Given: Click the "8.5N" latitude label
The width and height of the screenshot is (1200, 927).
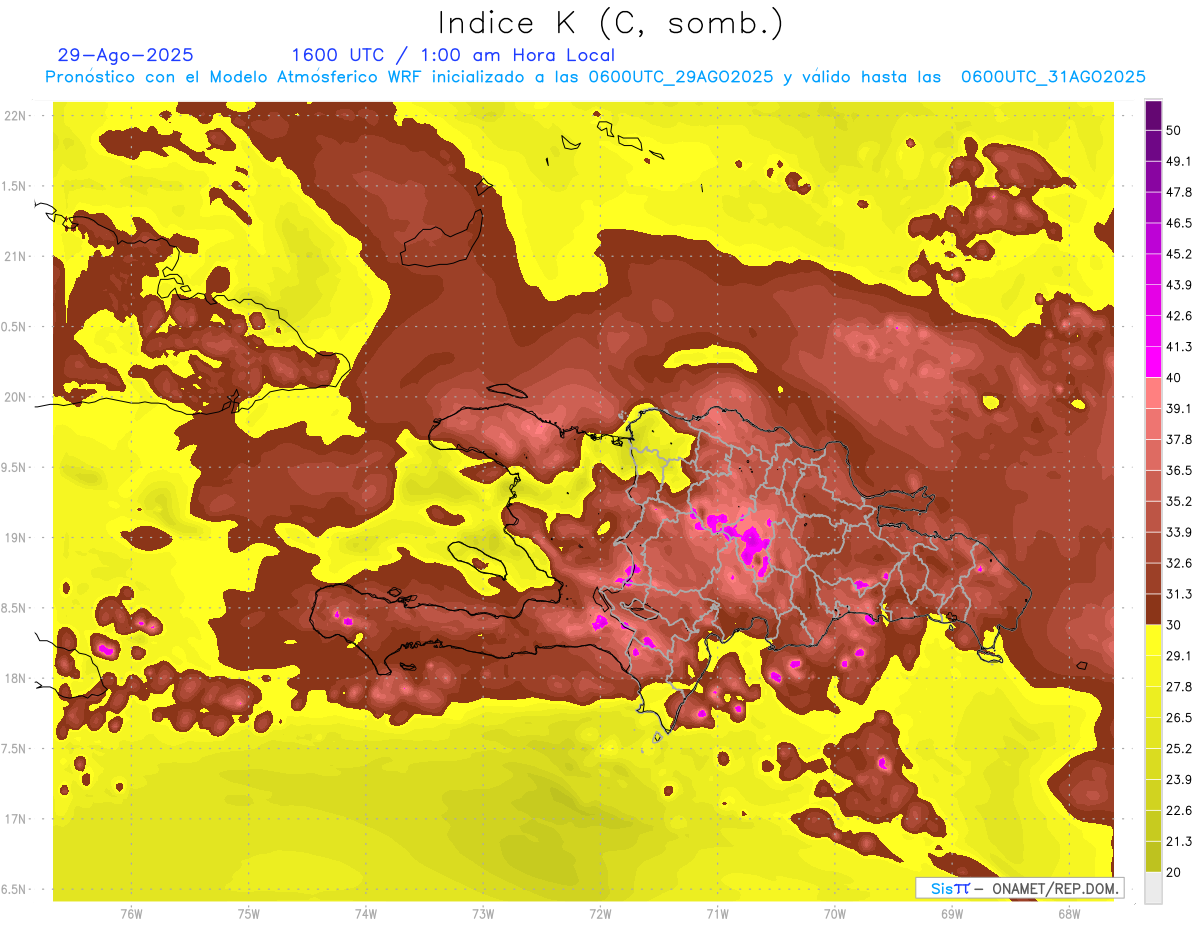Looking at the screenshot, I should [14, 608].
